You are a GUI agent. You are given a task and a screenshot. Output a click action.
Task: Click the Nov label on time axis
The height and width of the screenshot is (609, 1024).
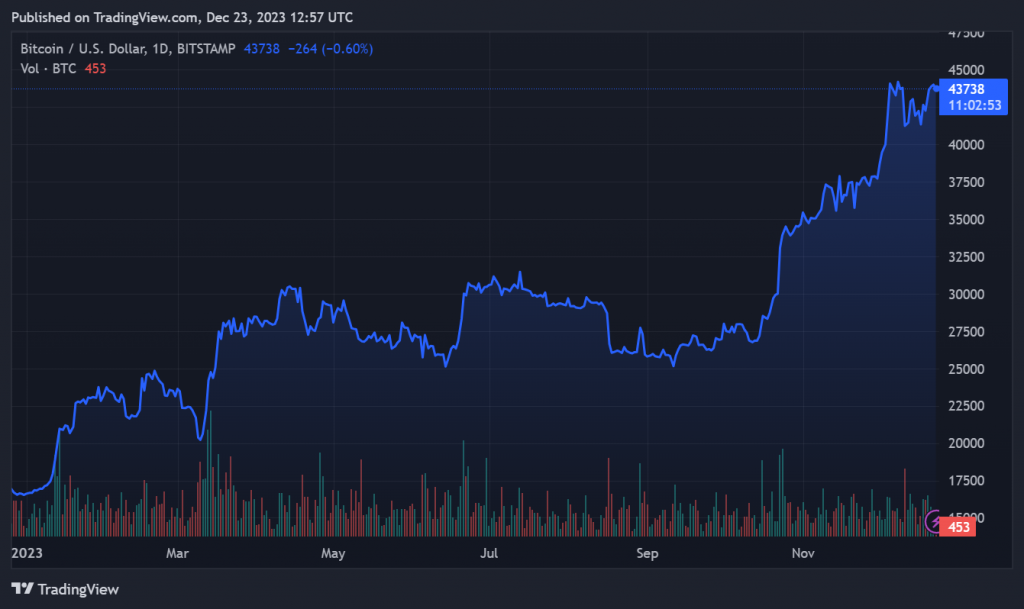pyautogui.click(x=803, y=552)
